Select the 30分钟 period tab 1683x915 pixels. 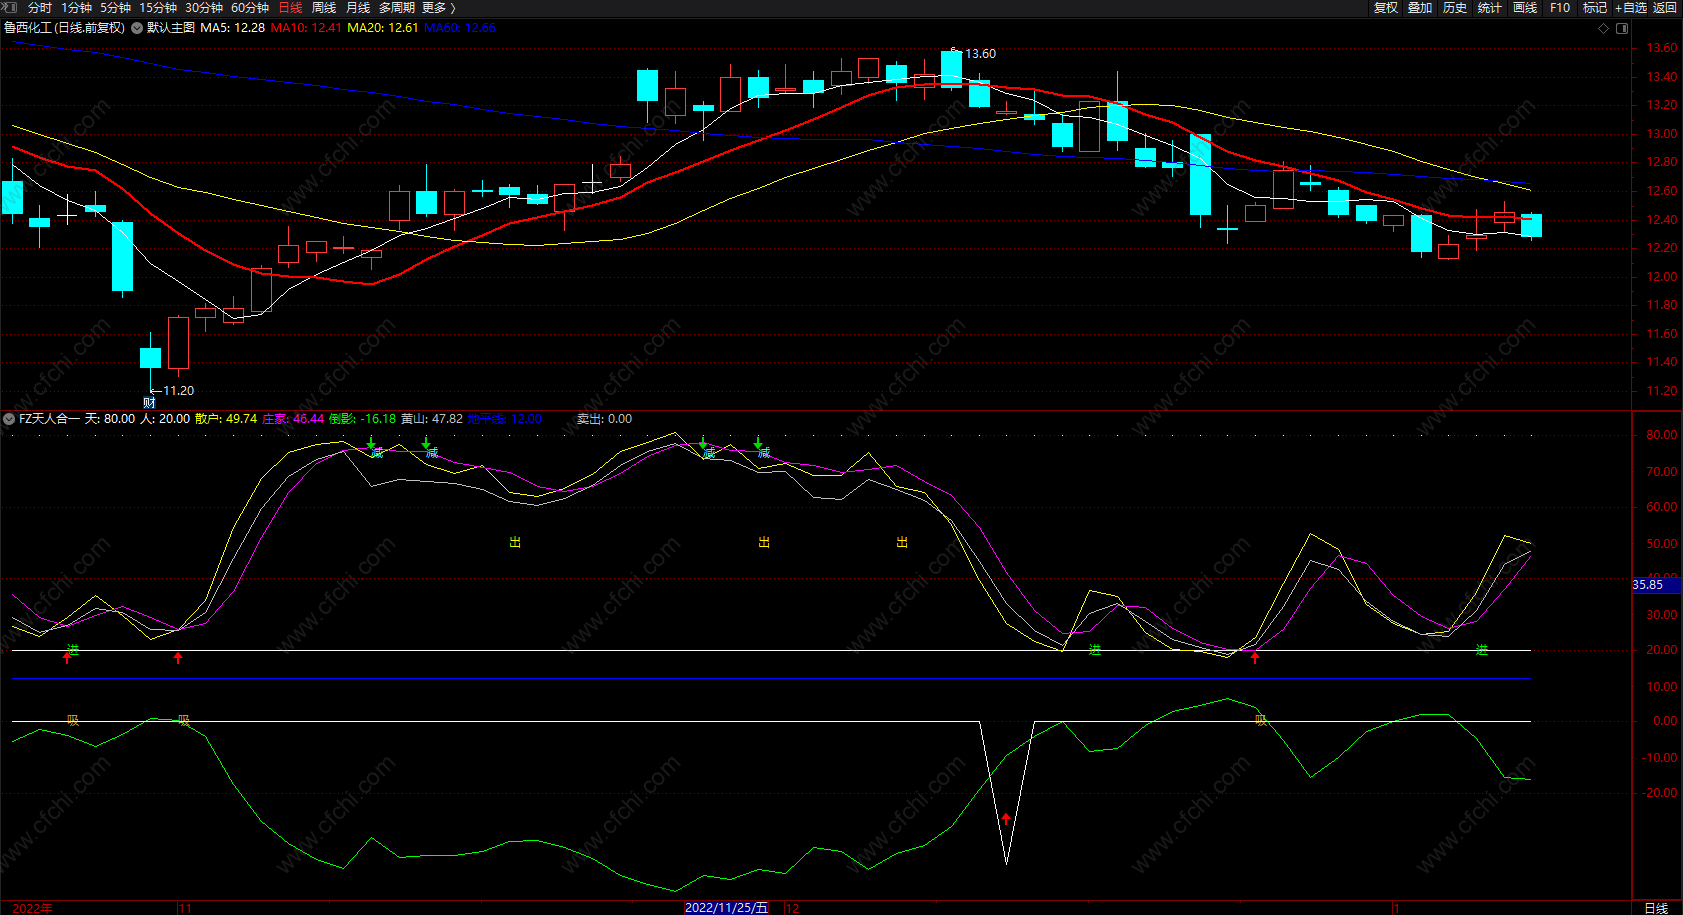(x=204, y=8)
